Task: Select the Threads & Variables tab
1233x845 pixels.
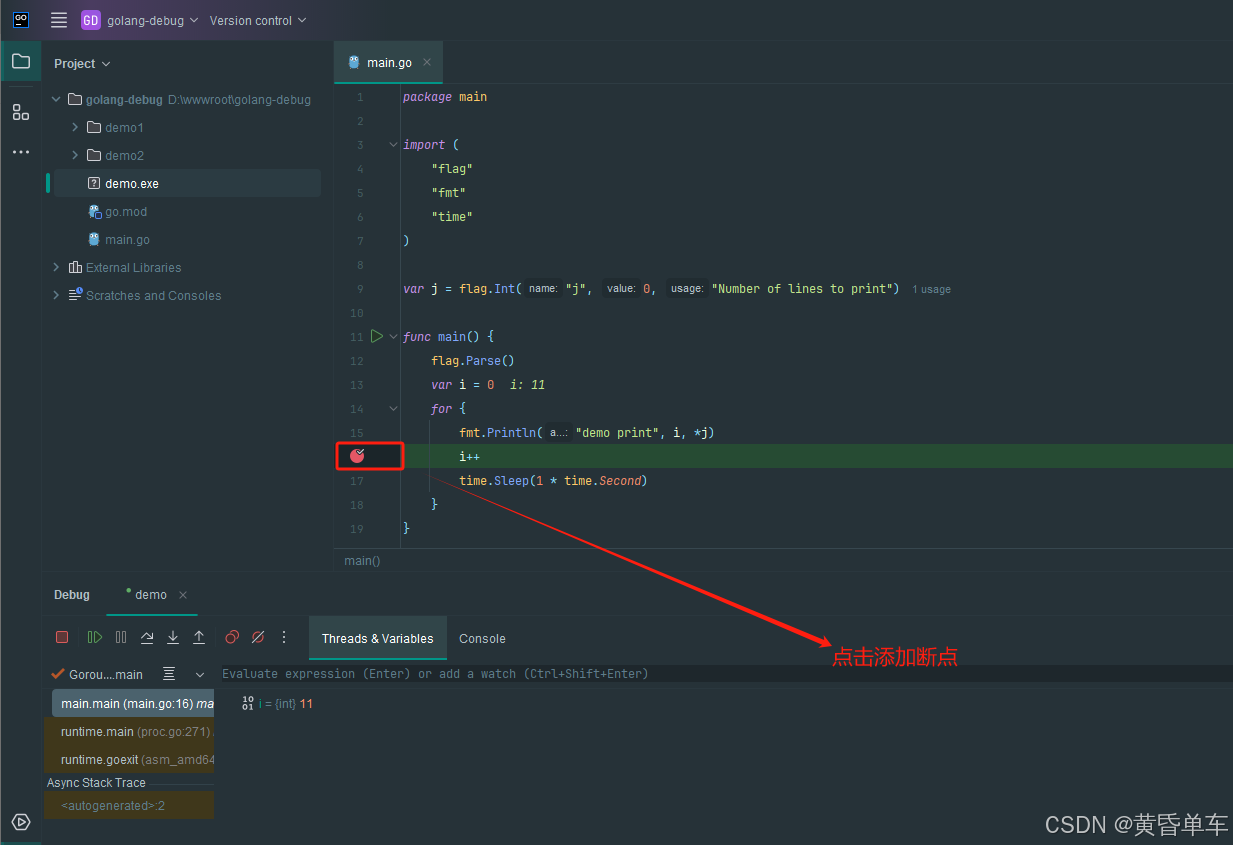Action: click(377, 639)
